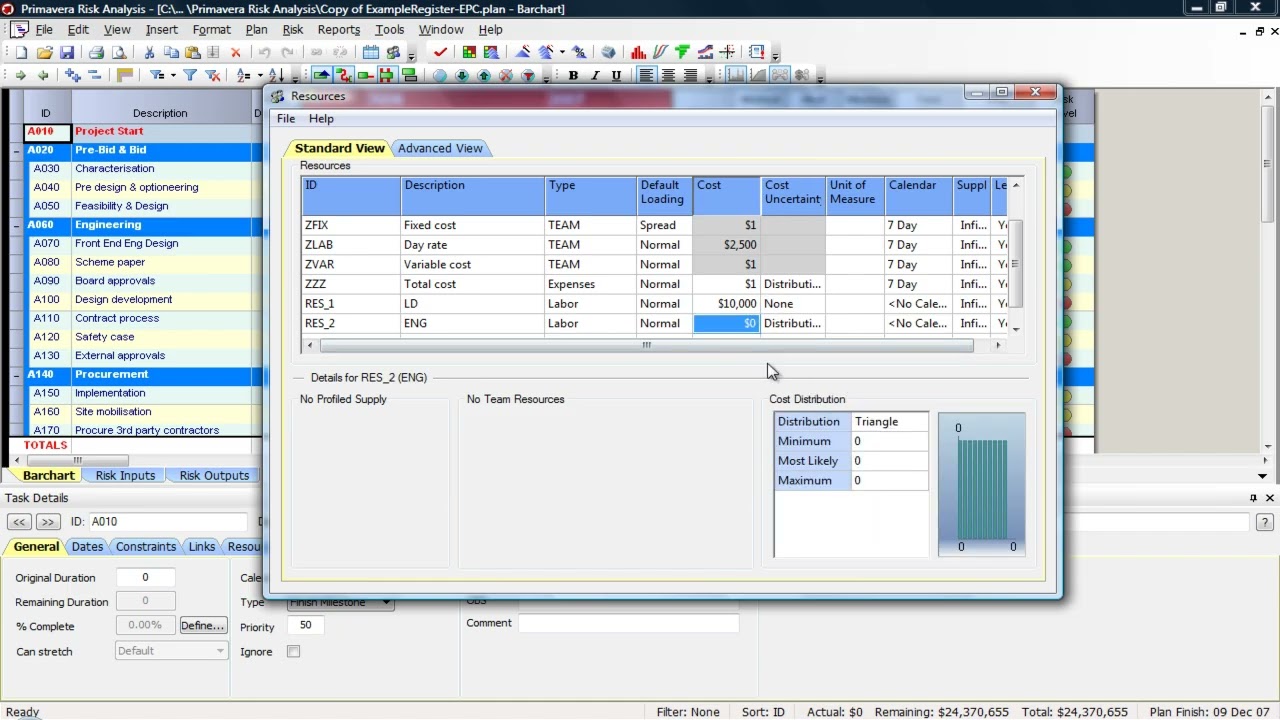Open the risk matrix grid icon
This screenshot has height=720, width=1280.
(469, 52)
